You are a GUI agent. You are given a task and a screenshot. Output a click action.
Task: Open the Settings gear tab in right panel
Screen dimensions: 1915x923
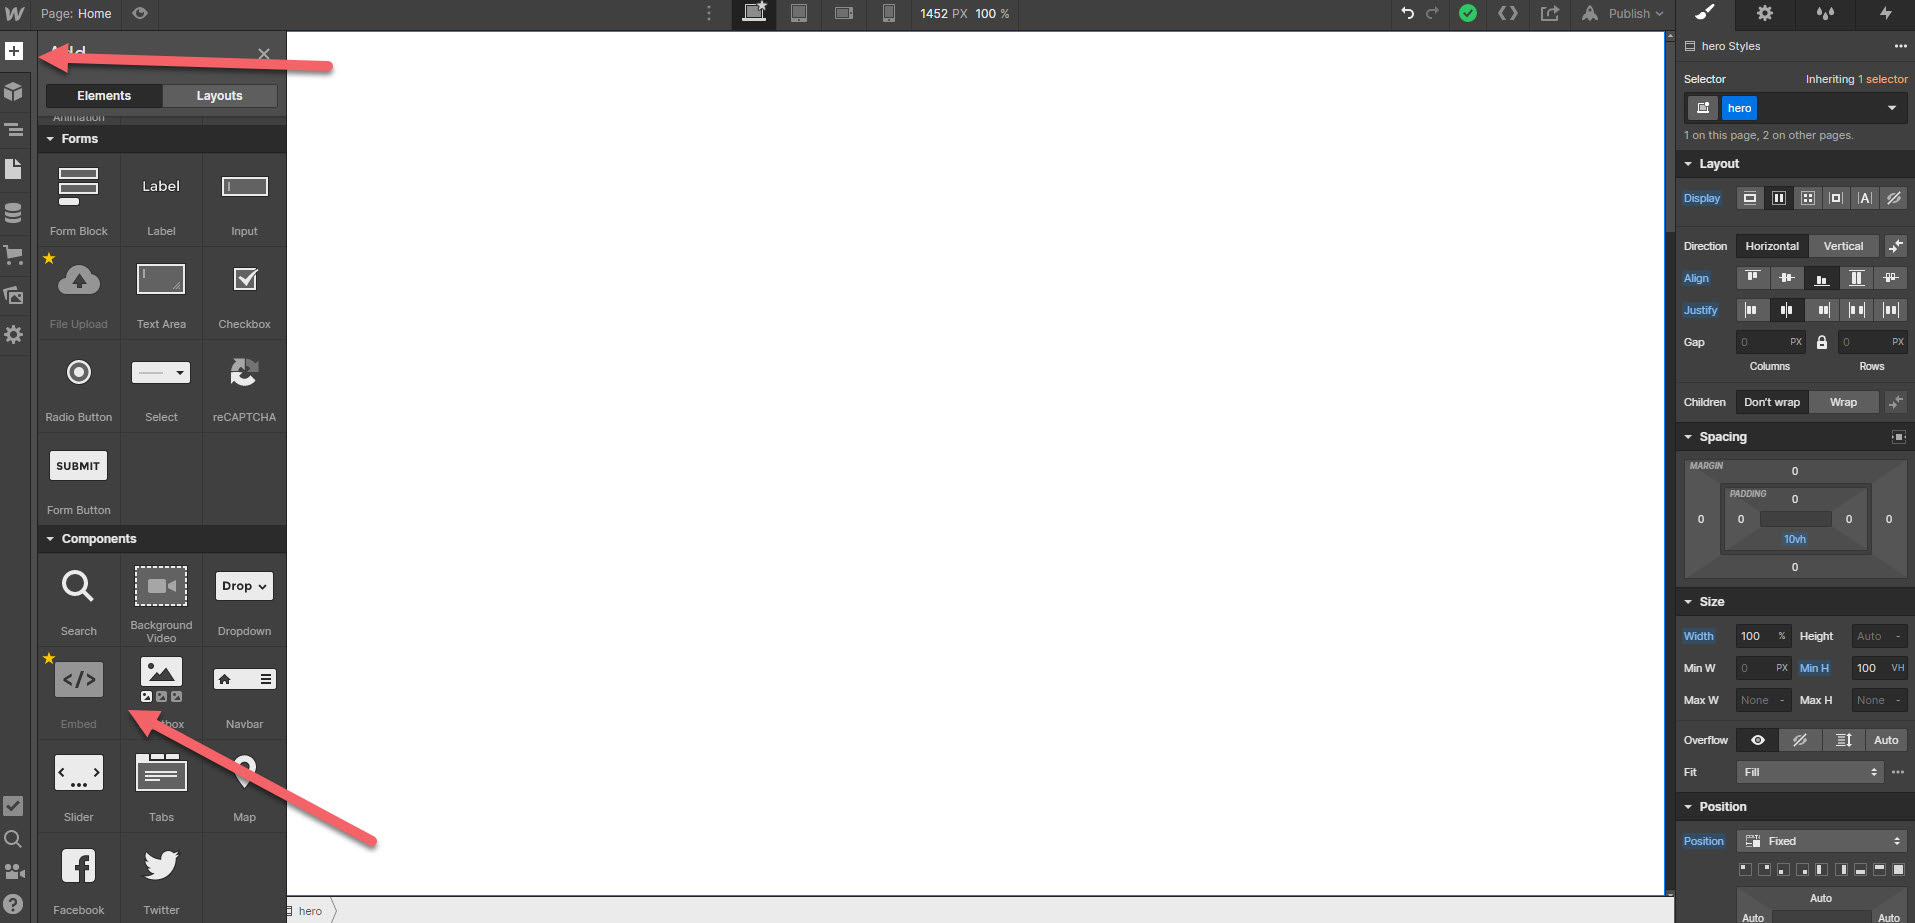click(1765, 13)
